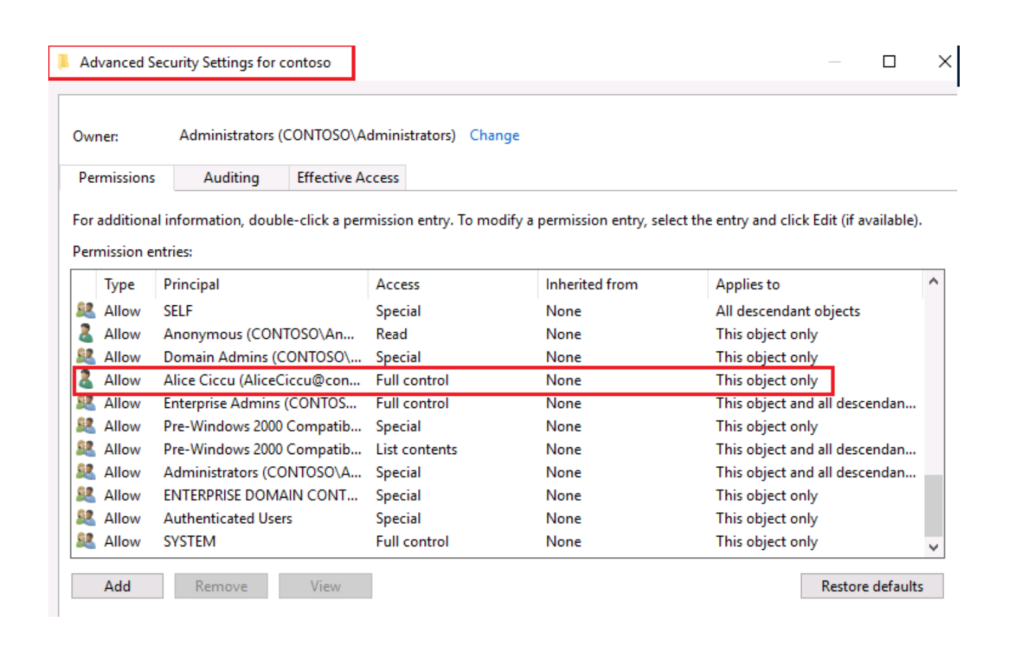Click the group icon beside Domain Admins entry
The image size is (1024, 659).
pos(86,357)
